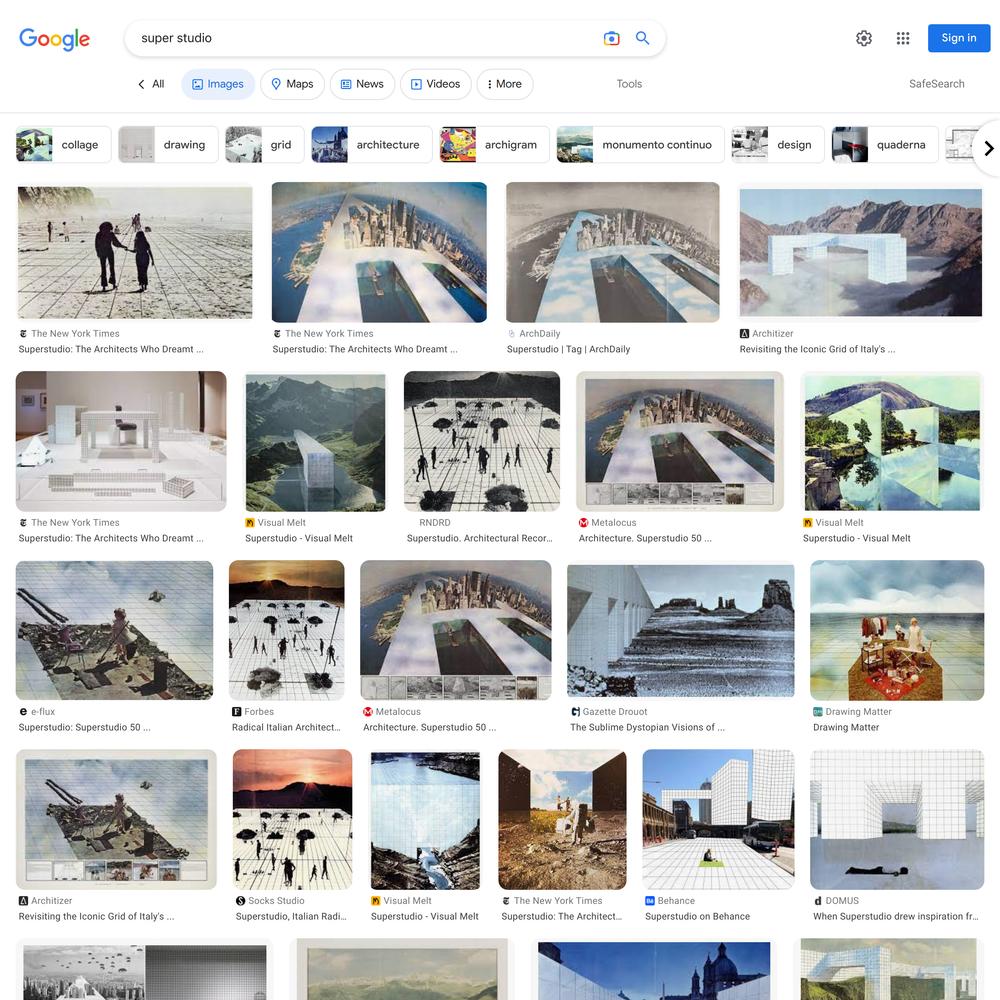Open the RNDRD black-and-white grid plaza image
Screen dimensions: 1000x1000
click(x=482, y=441)
